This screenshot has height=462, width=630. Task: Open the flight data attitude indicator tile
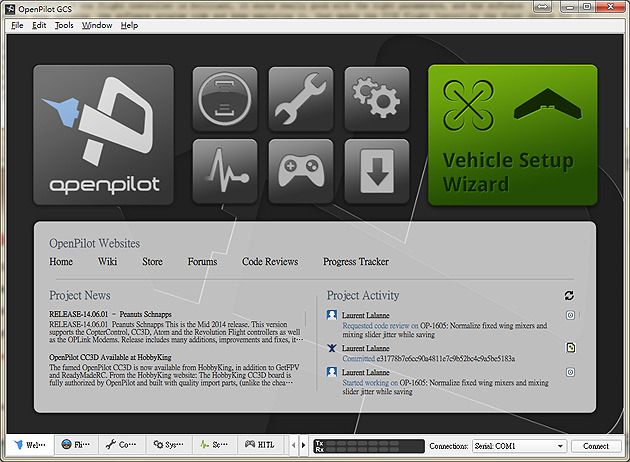tap(225, 99)
